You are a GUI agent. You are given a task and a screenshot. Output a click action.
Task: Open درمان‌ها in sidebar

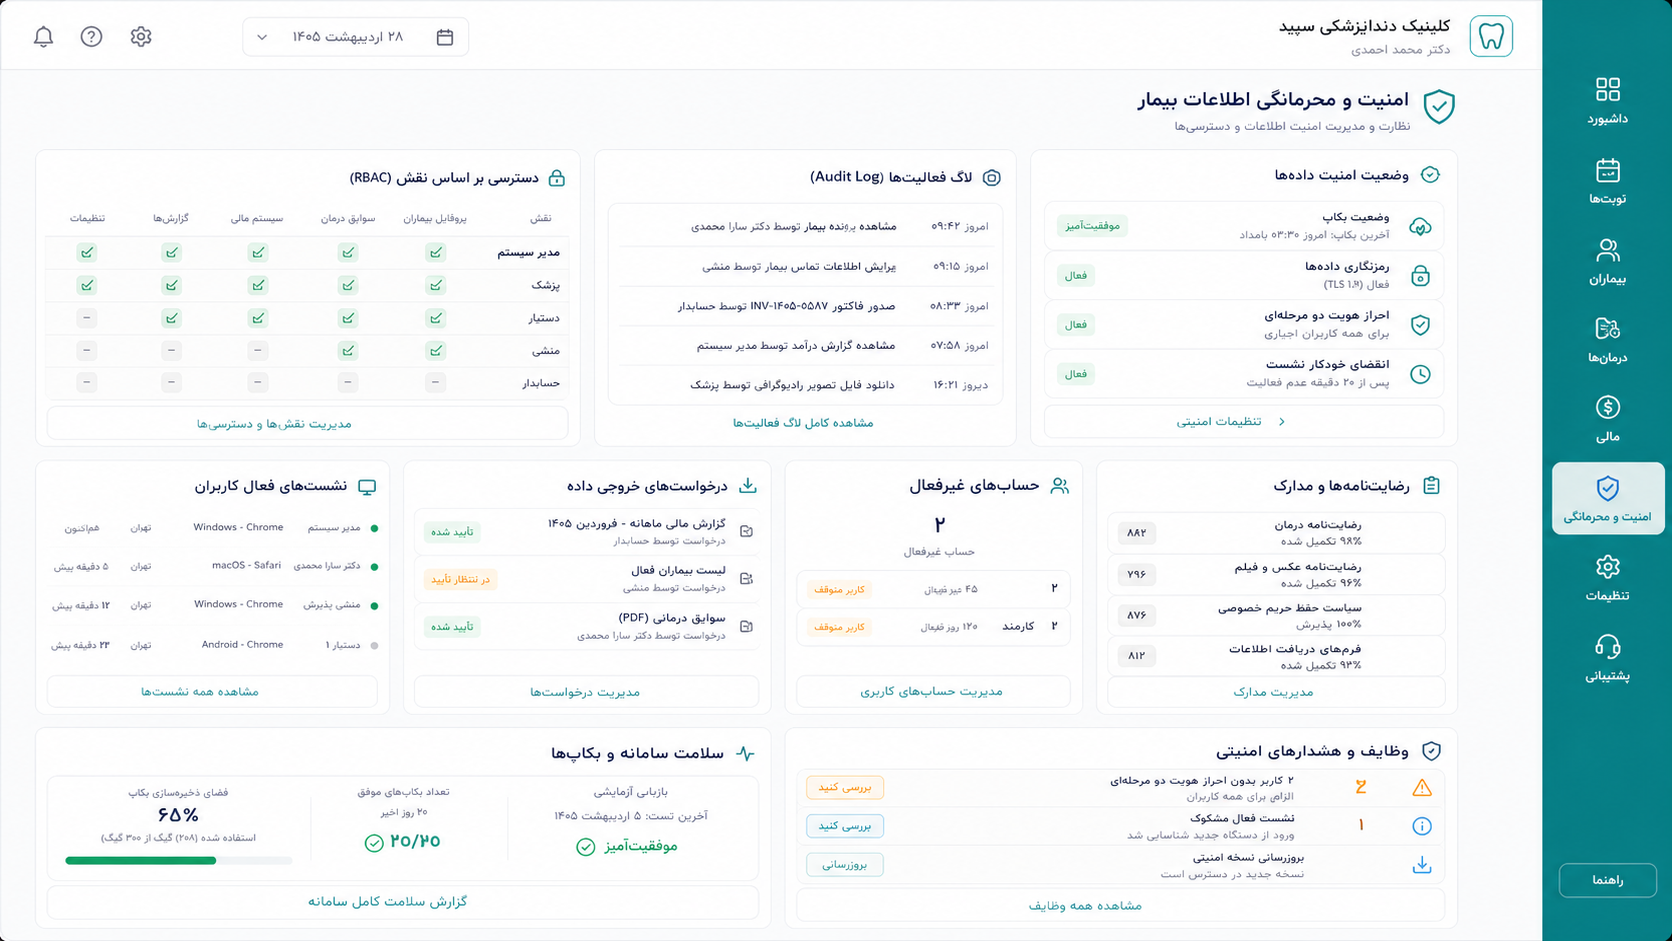(1607, 340)
